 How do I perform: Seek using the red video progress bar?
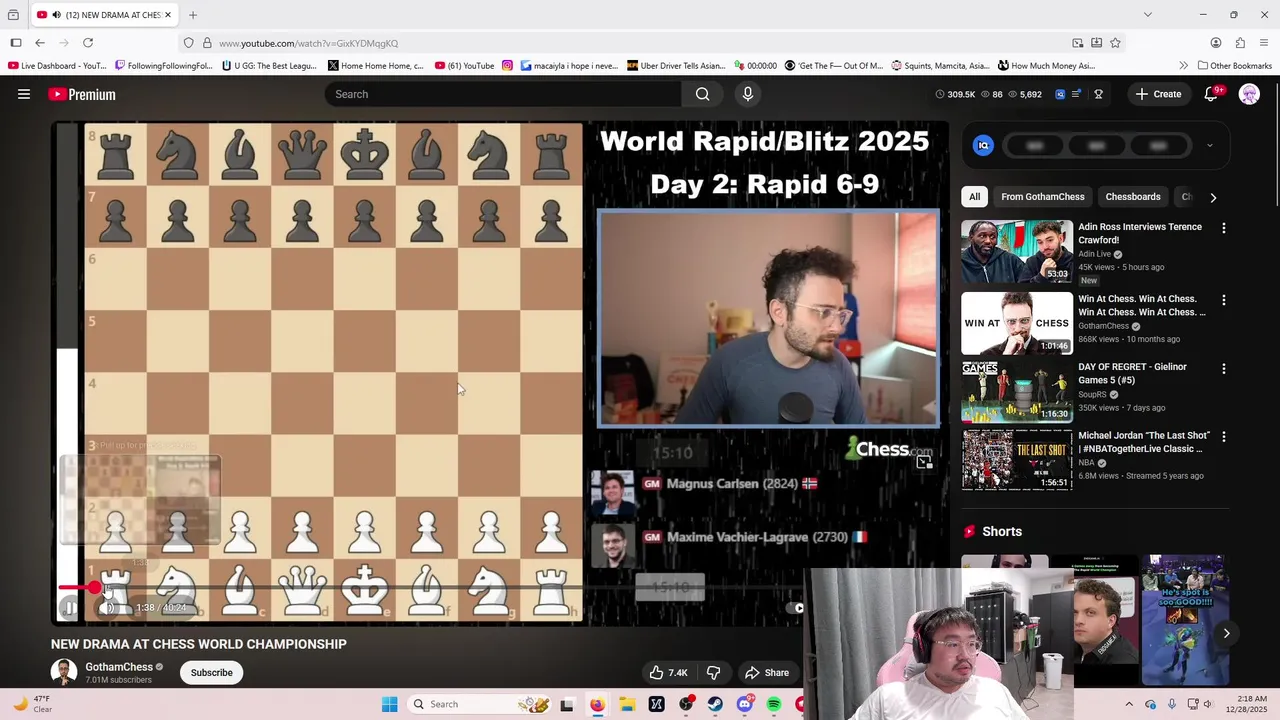(x=75, y=588)
